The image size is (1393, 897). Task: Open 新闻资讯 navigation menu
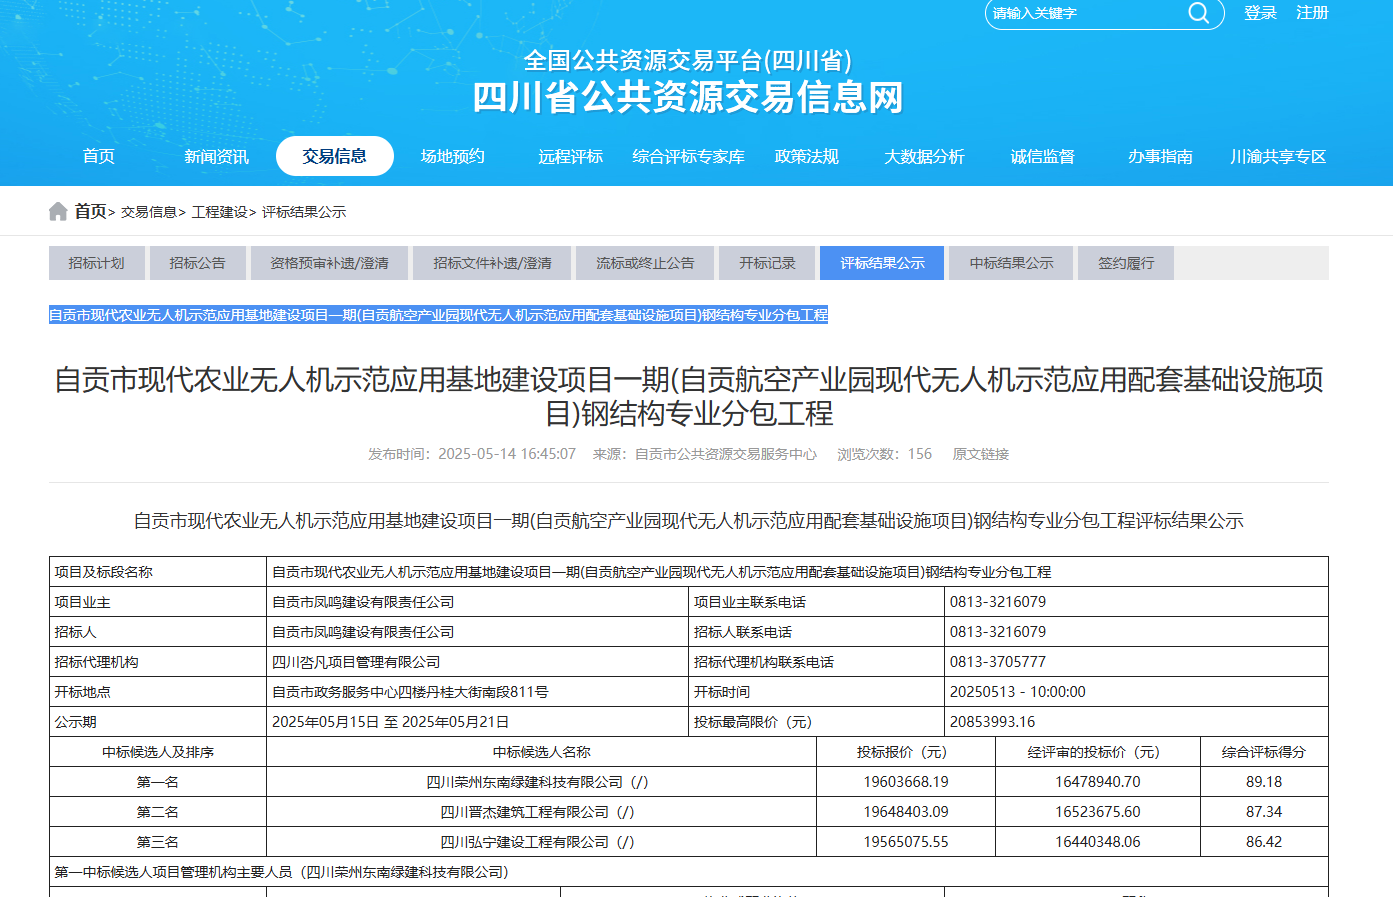tap(216, 156)
